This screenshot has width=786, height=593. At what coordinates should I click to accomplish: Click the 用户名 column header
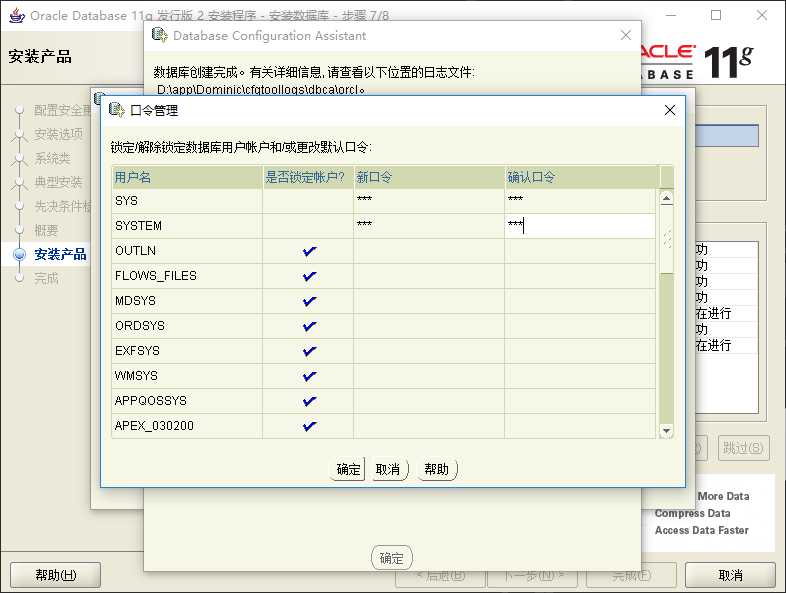click(x=187, y=177)
